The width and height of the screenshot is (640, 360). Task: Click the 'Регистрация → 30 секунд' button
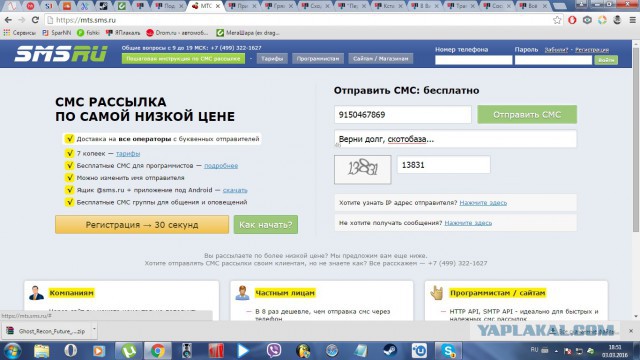pos(142,225)
